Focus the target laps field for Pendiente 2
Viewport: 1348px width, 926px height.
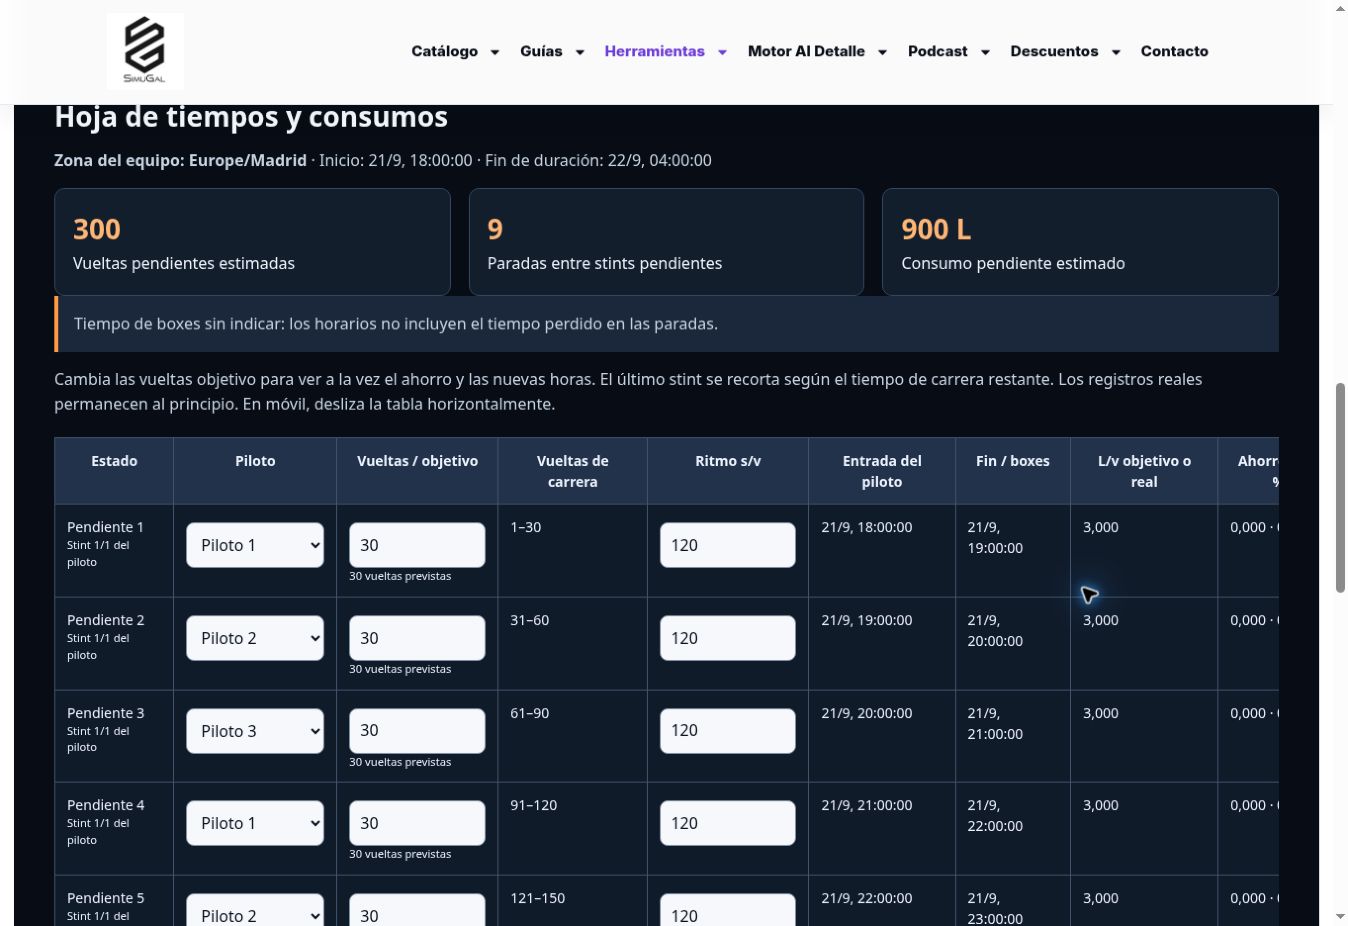[417, 638]
